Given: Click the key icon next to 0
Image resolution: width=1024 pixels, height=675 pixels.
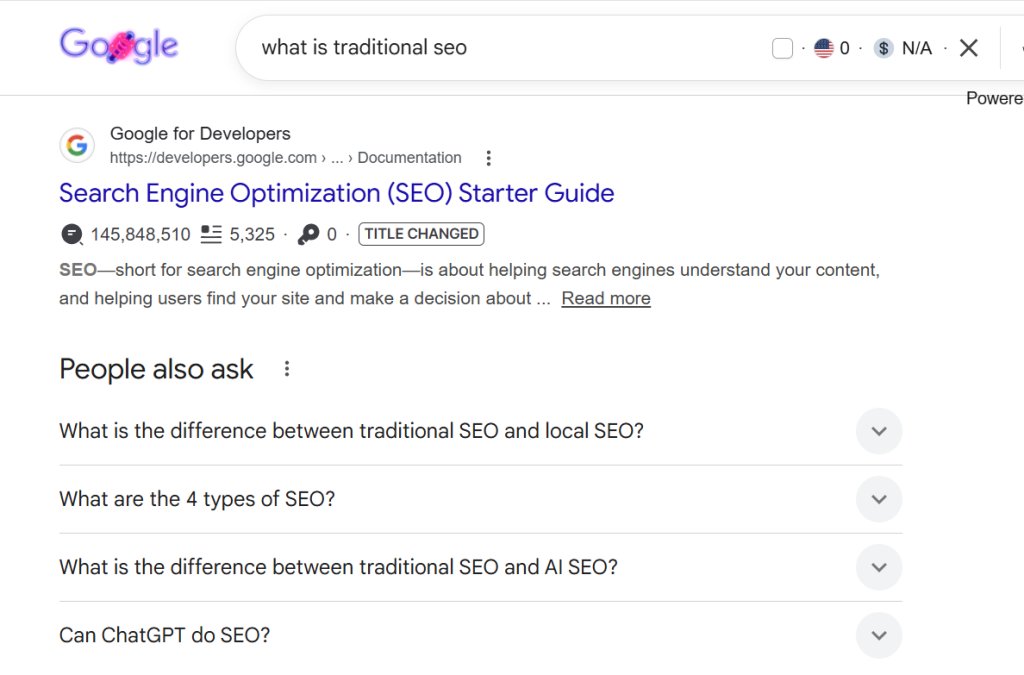Looking at the screenshot, I should point(309,234).
